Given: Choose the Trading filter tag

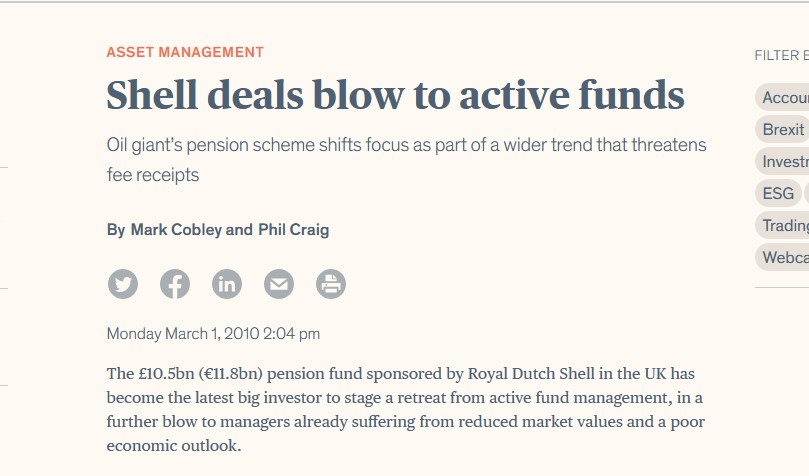Looking at the screenshot, I should 784,225.
